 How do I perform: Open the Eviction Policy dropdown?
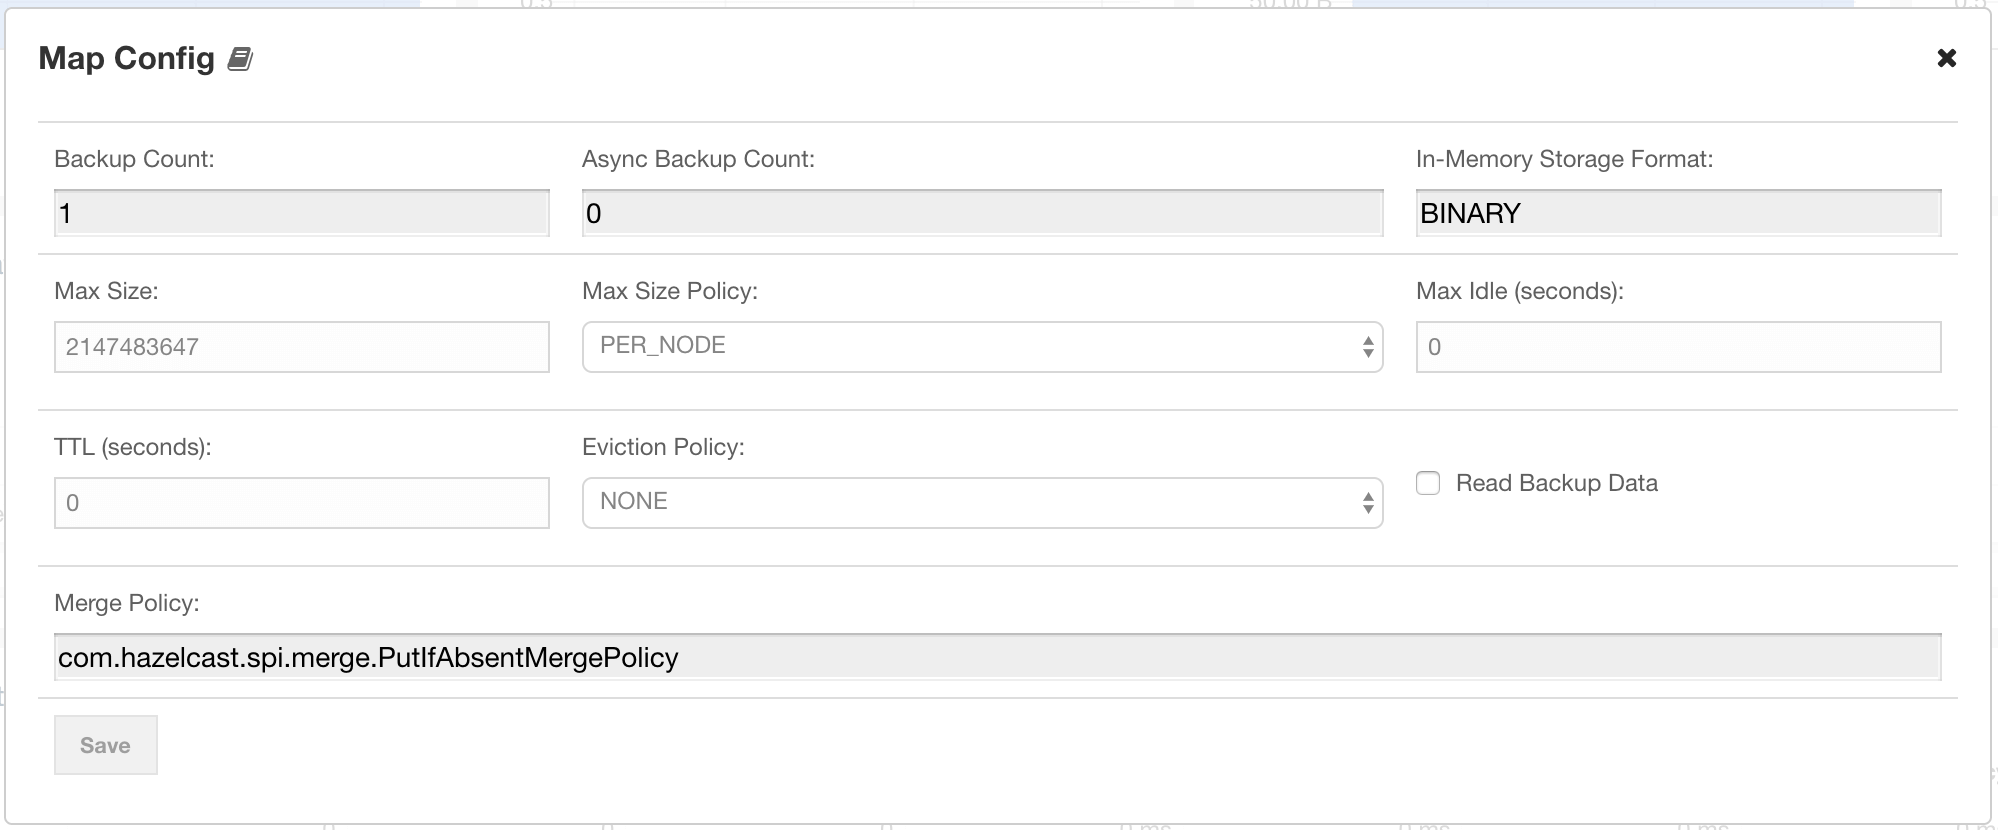point(982,503)
